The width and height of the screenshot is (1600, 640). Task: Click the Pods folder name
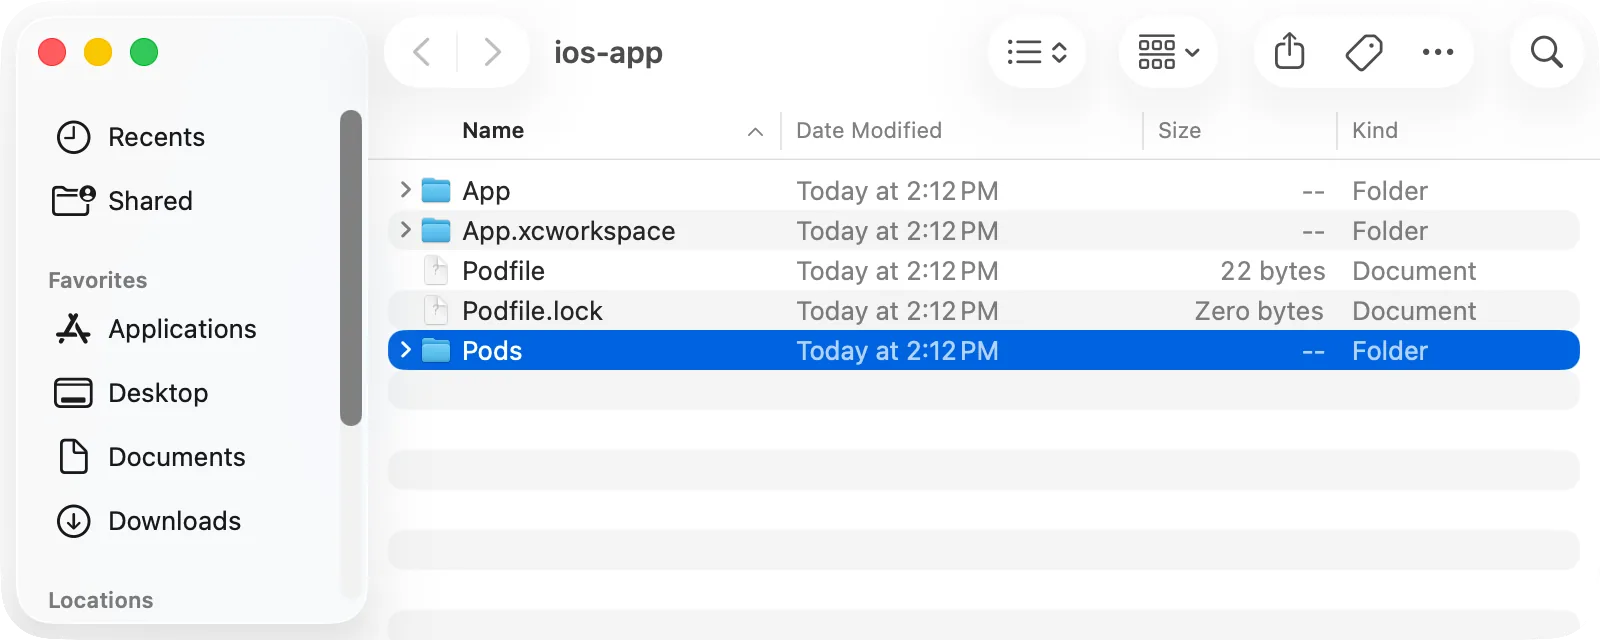[x=492, y=351]
